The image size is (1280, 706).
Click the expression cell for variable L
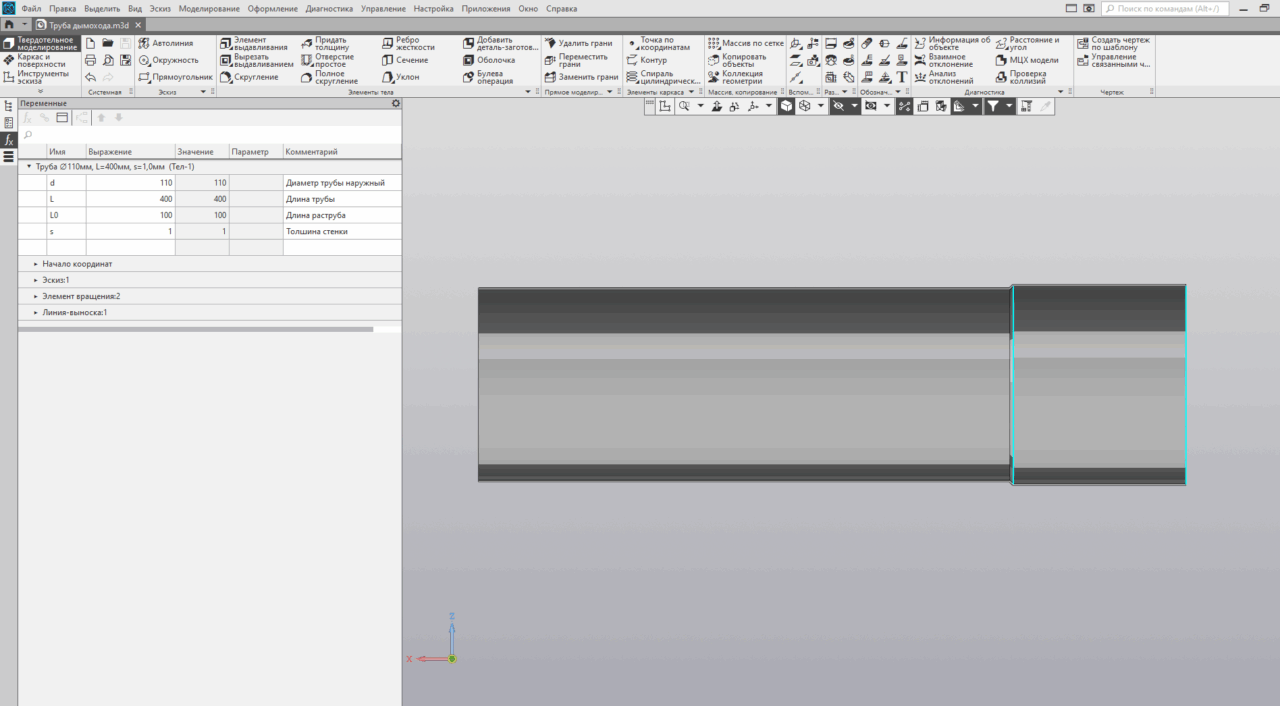pos(130,199)
